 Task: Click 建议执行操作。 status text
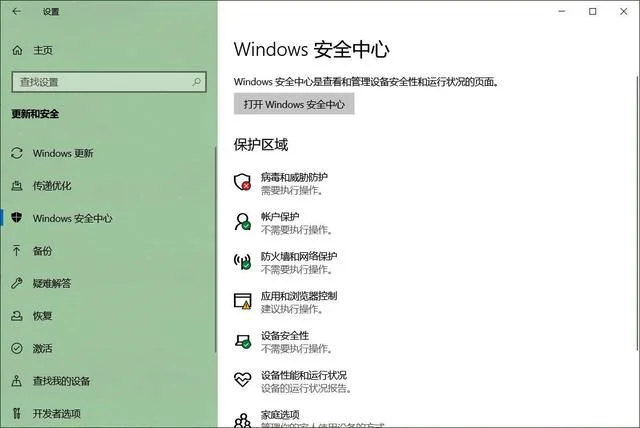[x=292, y=309]
